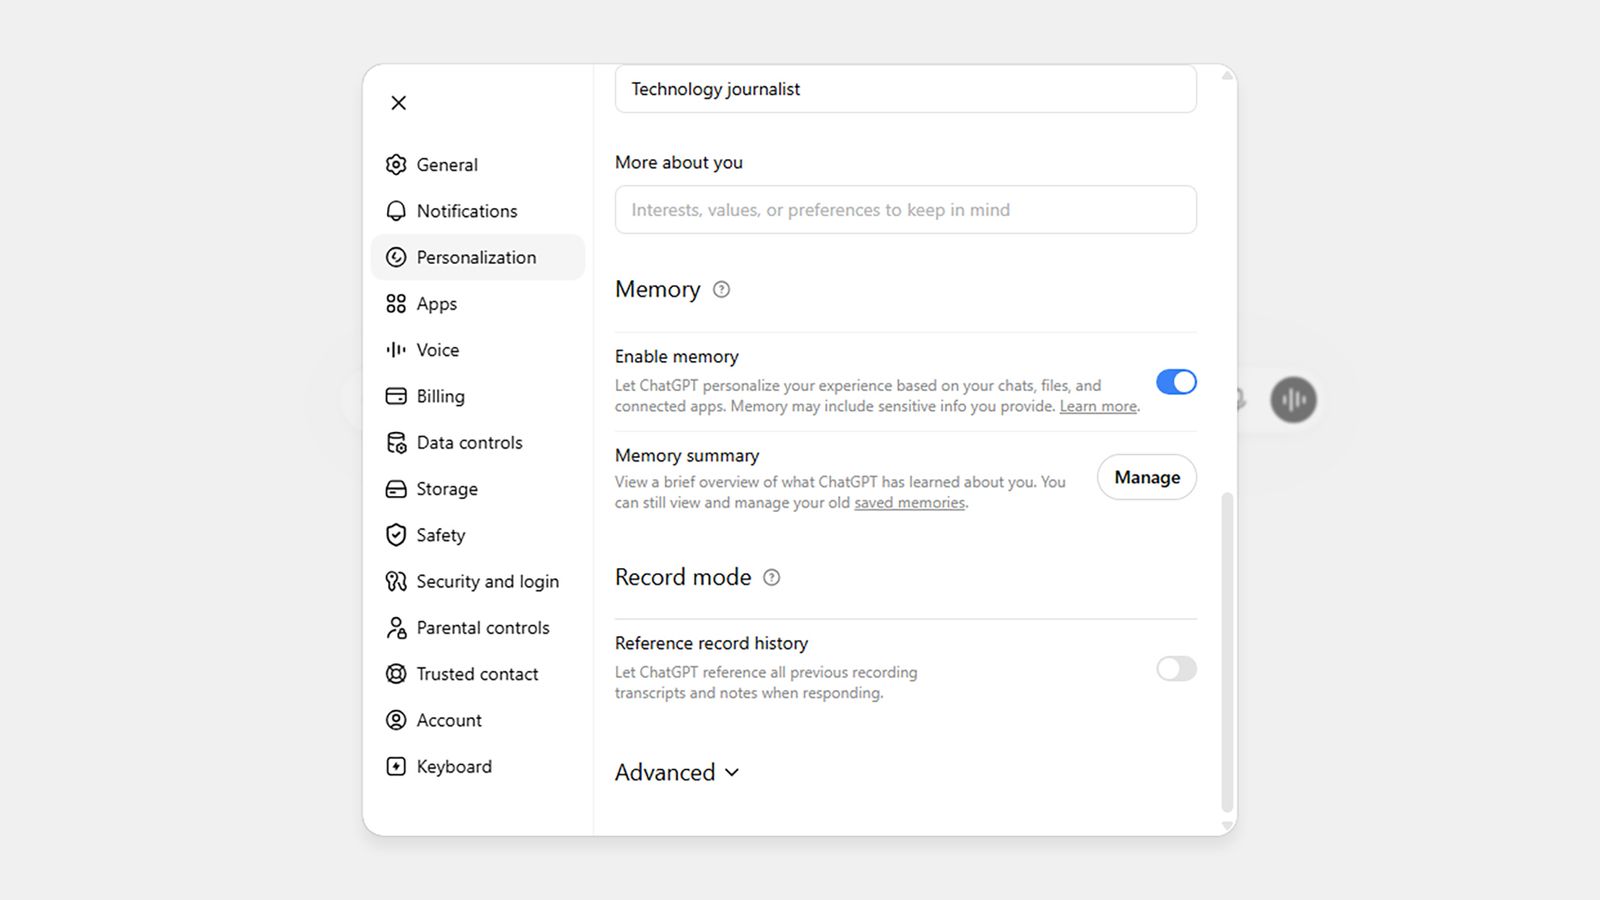Click the Record mode help question-mark icon
The height and width of the screenshot is (900, 1600).
pyautogui.click(x=771, y=577)
